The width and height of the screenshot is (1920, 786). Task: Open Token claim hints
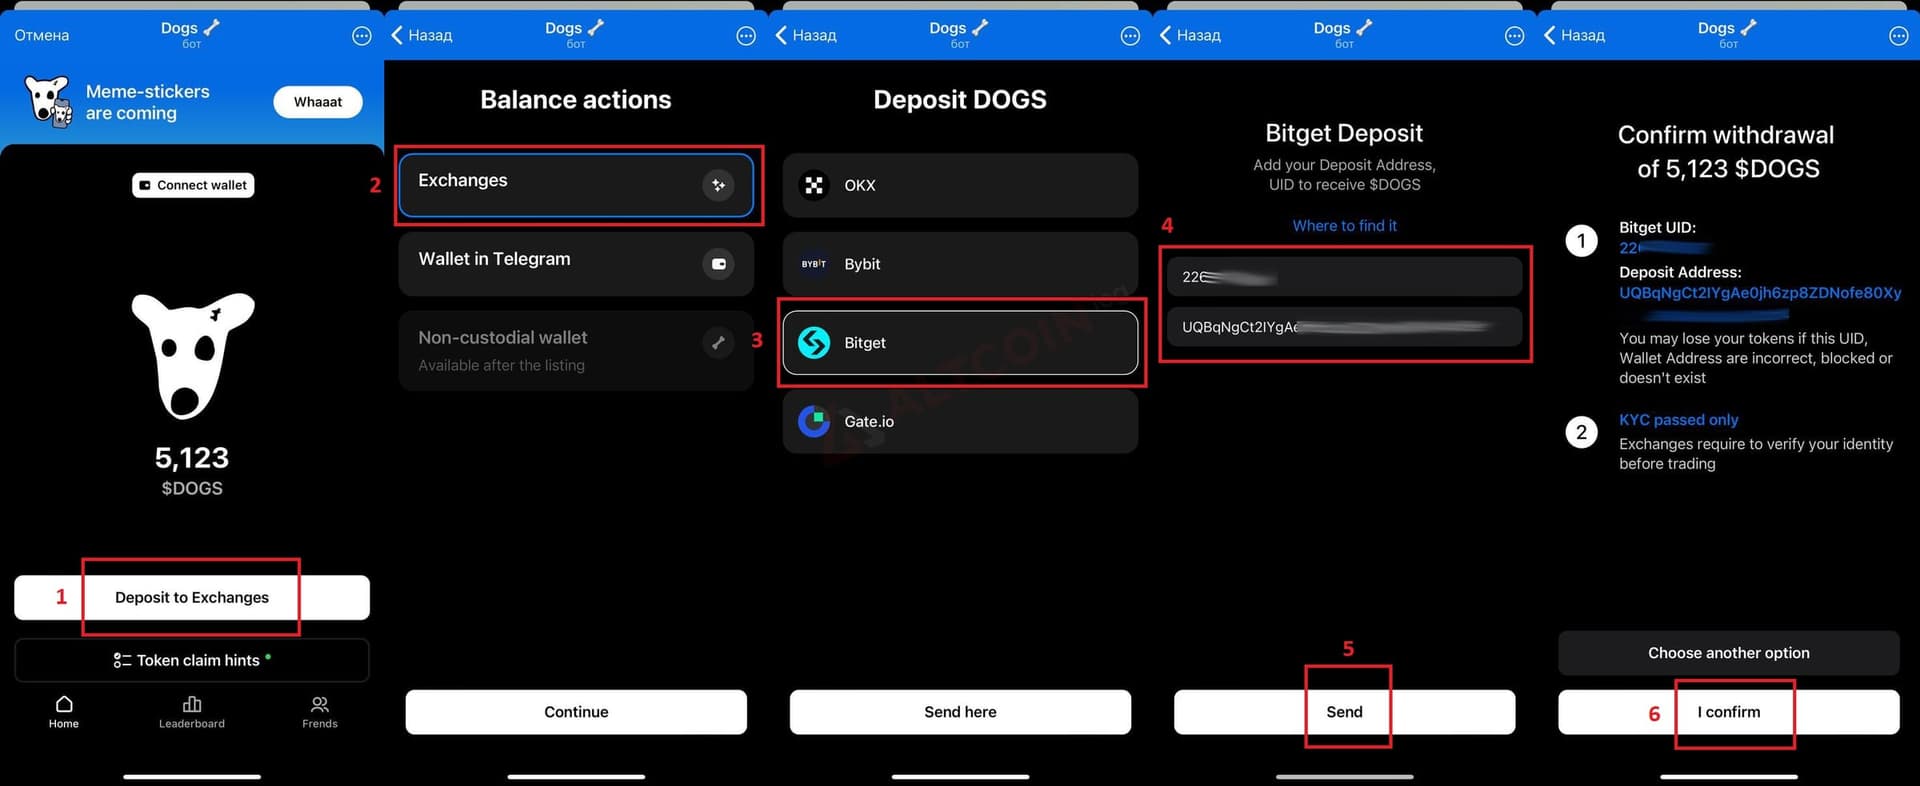click(192, 660)
